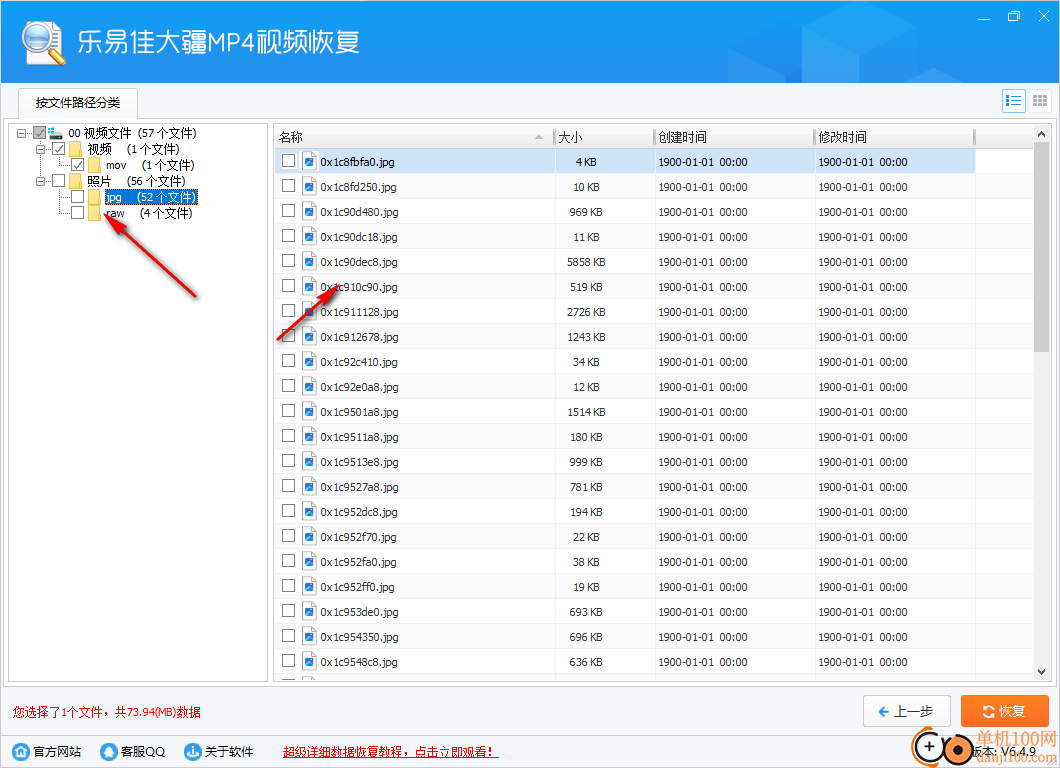
Task: Toggle checkbox for 00 视频文件 root
Action: [x=40, y=133]
